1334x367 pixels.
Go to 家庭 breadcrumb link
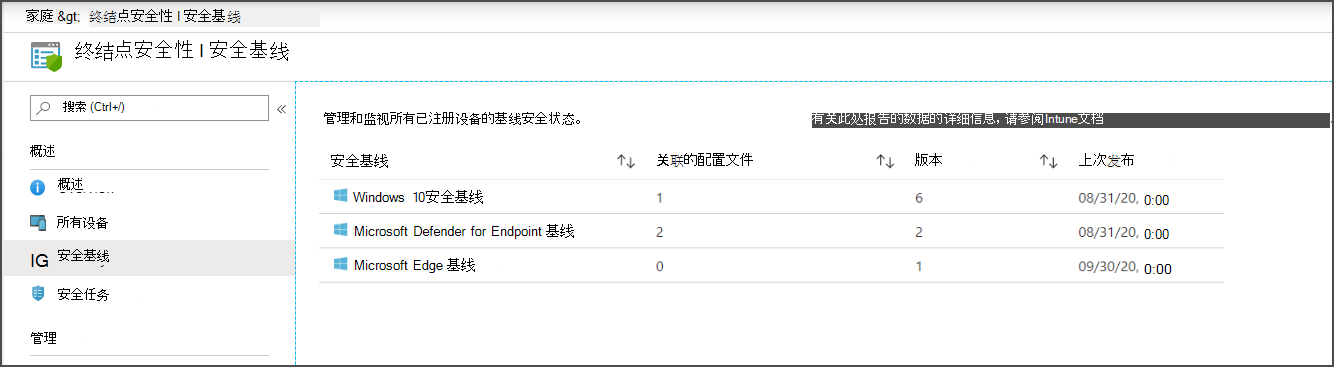coord(39,17)
